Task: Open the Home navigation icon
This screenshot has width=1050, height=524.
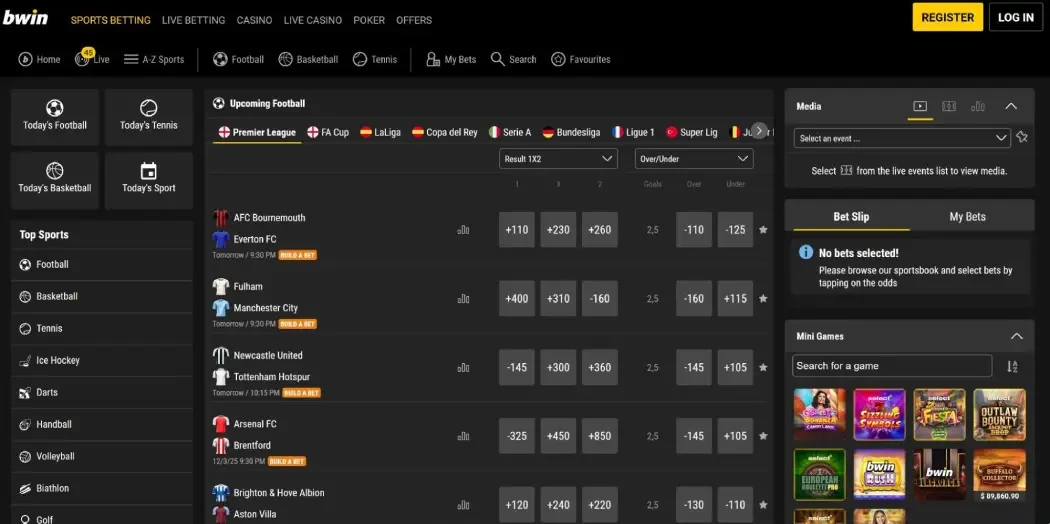Action: tap(26, 60)
